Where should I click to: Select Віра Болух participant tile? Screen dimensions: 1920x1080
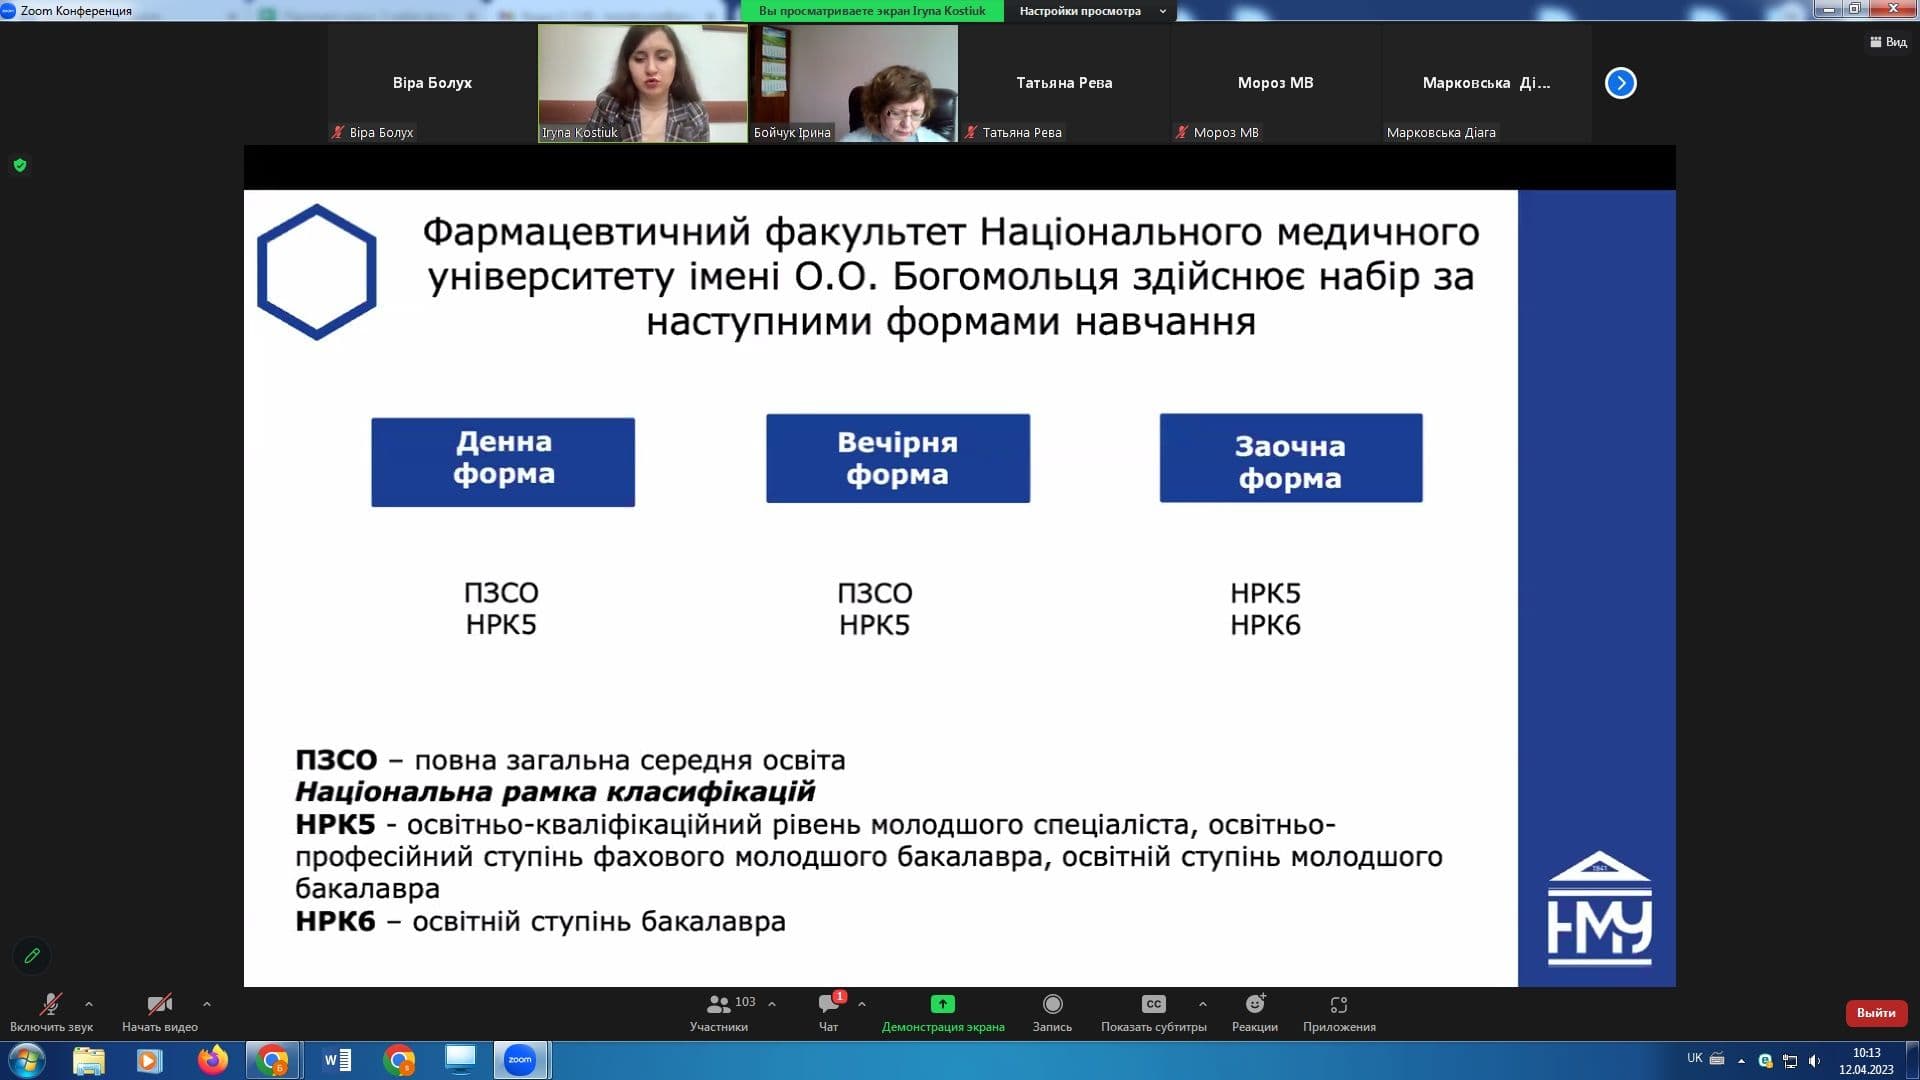(432, 84)
